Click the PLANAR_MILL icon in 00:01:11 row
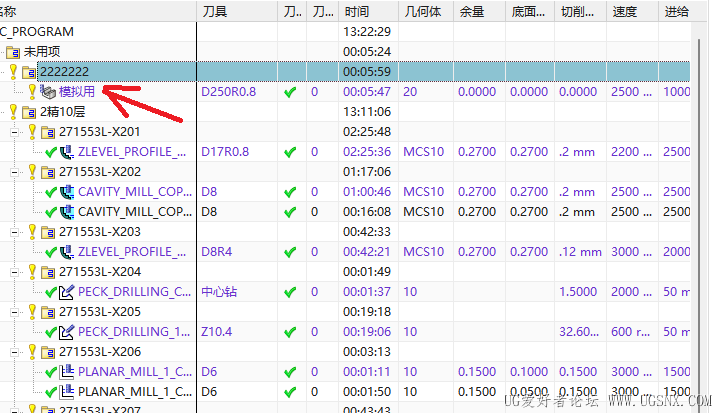The width and height of the screenshot is (717, 413). point(67,372)
